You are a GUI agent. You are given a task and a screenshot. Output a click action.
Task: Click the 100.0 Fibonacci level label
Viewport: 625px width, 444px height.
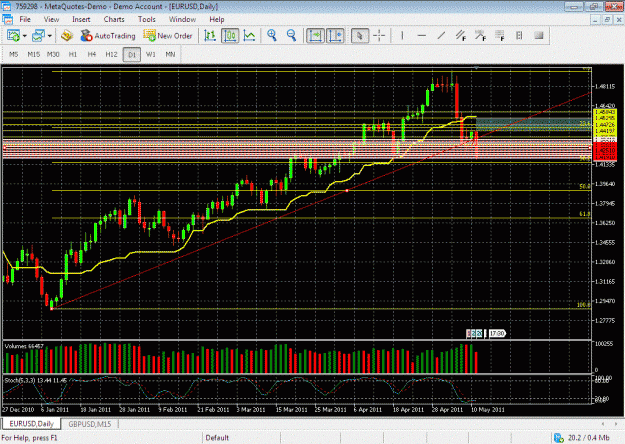(x=584, y=305)
